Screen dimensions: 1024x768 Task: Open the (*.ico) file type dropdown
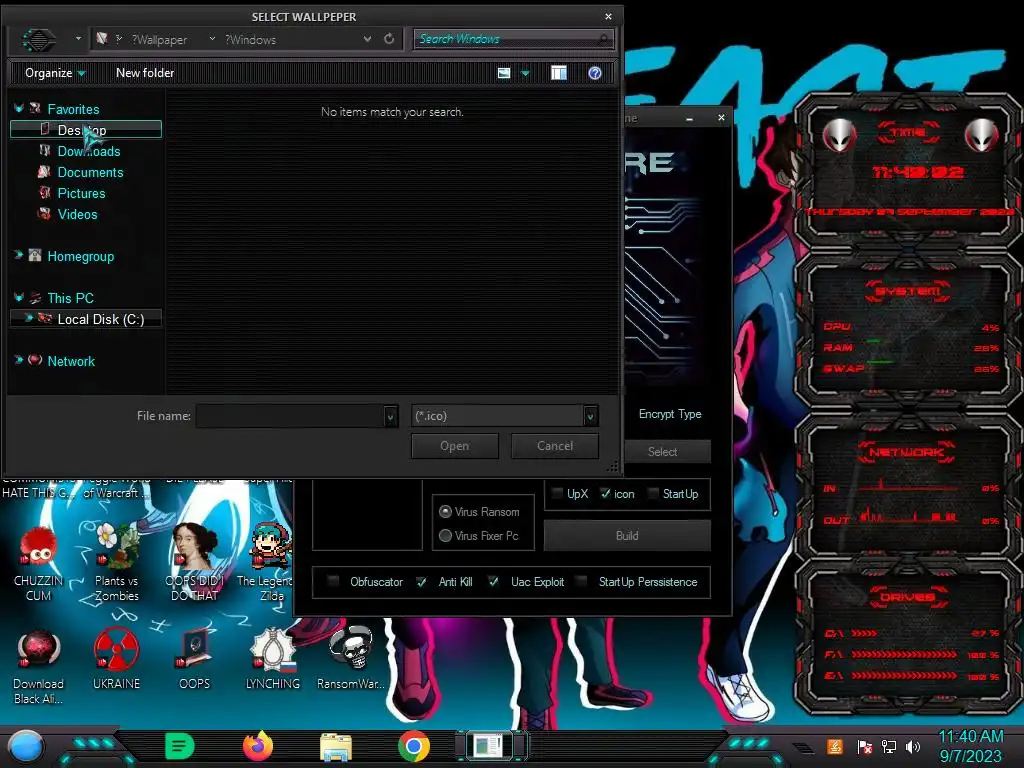pos(590,416)
